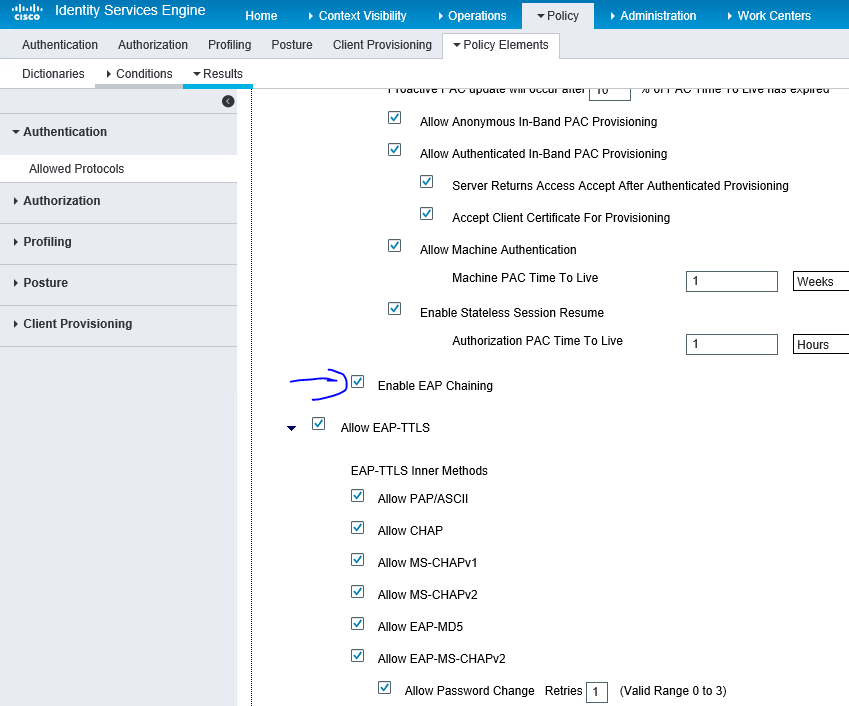The width and height of the screenshot is (849, 706).
Task: Switch to the Profiling policy tab
Action: tap(230, 45)
